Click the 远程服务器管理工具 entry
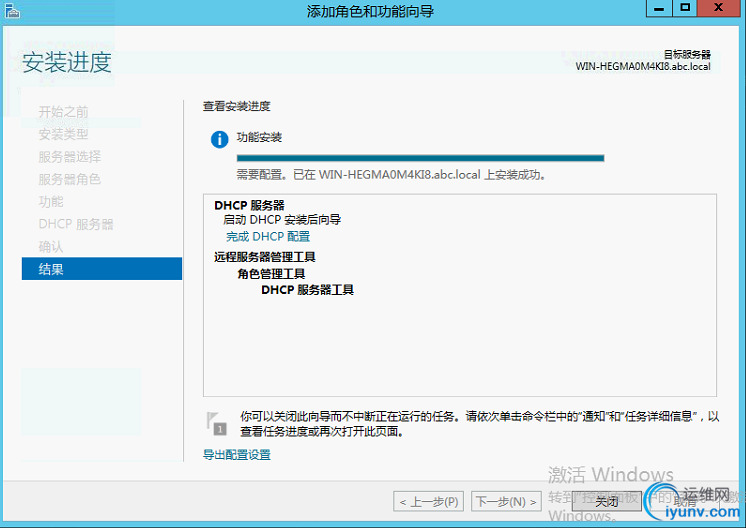Screen dimensions: 746x528 (x=265, y=257)
